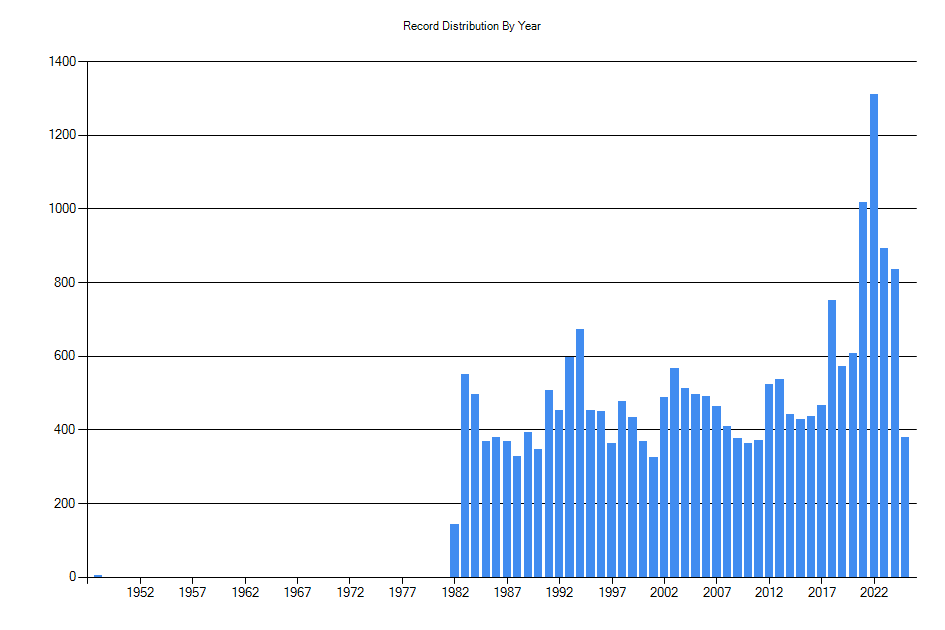Select the bar above the 1992 label
The height and width of the screenshot is (630, 945).
click(559, 494)
